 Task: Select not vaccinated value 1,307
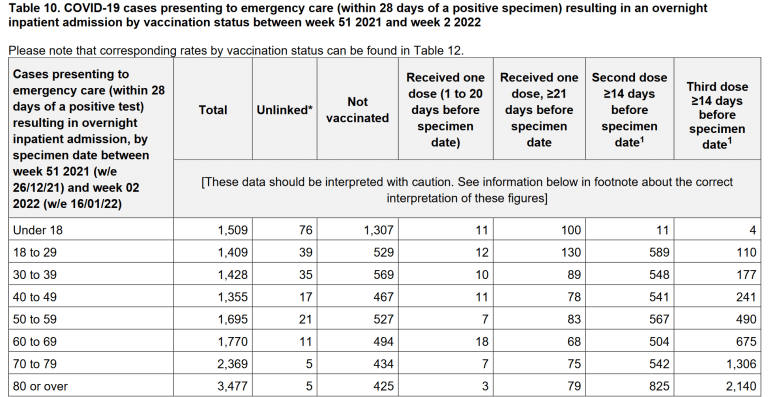coord(378,230)
